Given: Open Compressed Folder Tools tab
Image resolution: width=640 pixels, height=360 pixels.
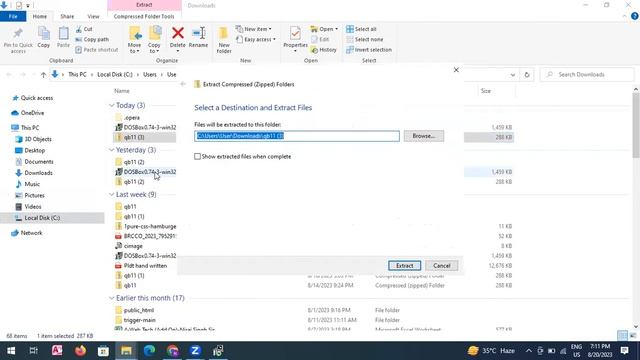Looking at the screenshot, I should (x=144, y=16).
